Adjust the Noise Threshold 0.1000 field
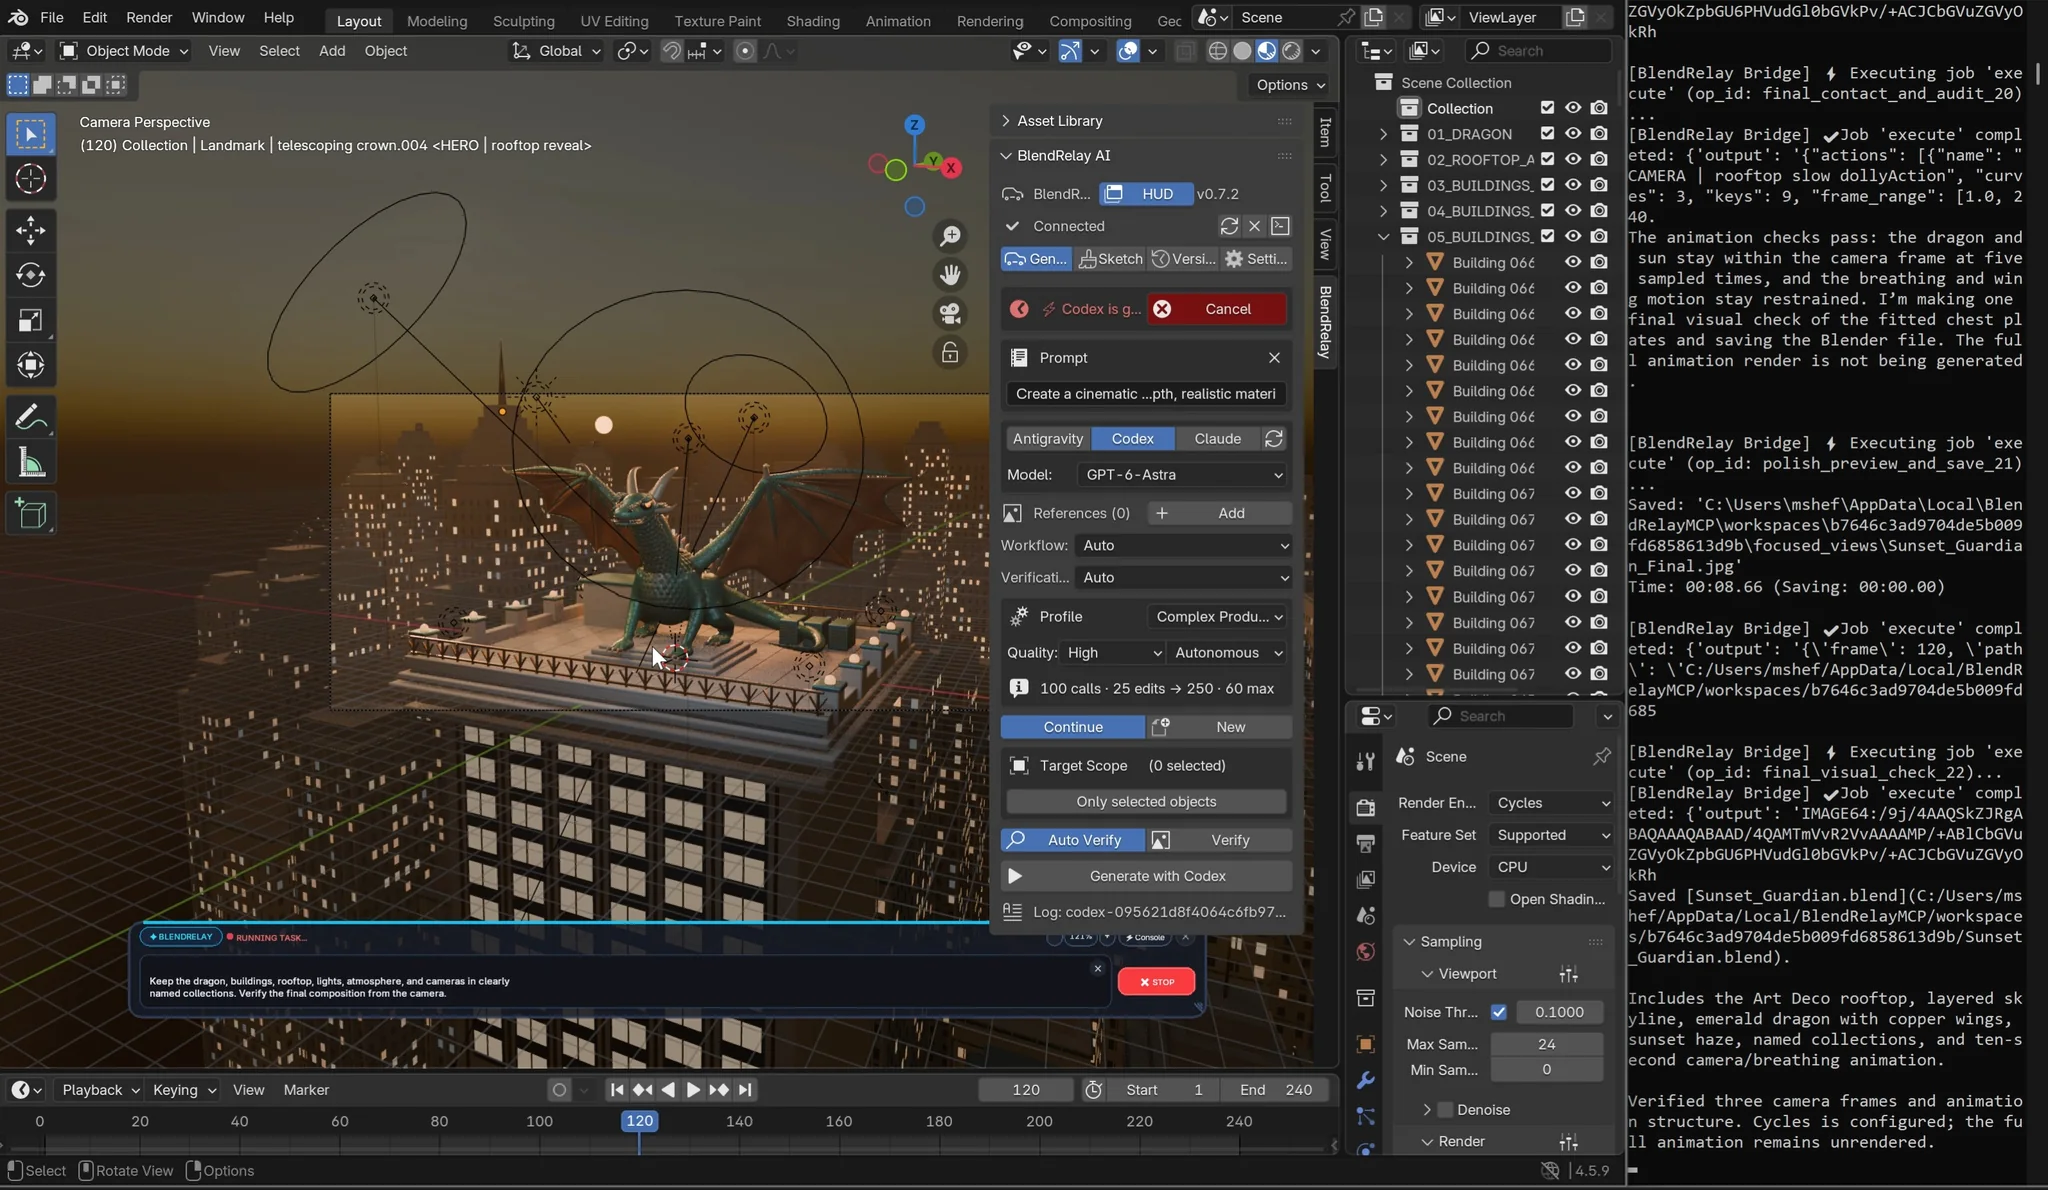The width and height of the screenshot is (2048, 1190). click(1559, 1012)
